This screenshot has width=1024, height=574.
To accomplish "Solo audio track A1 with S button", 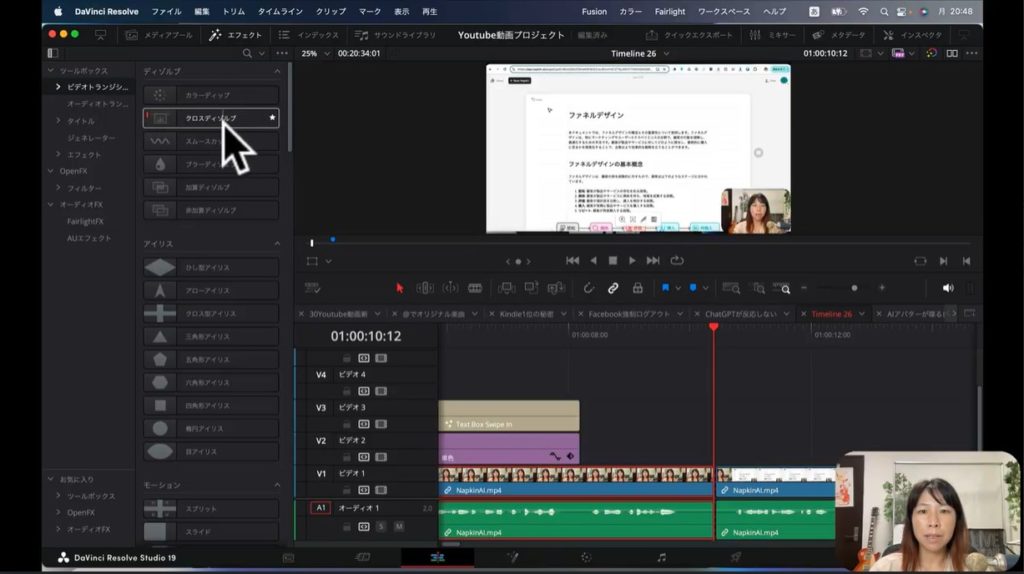I will (x=381, y=526).
